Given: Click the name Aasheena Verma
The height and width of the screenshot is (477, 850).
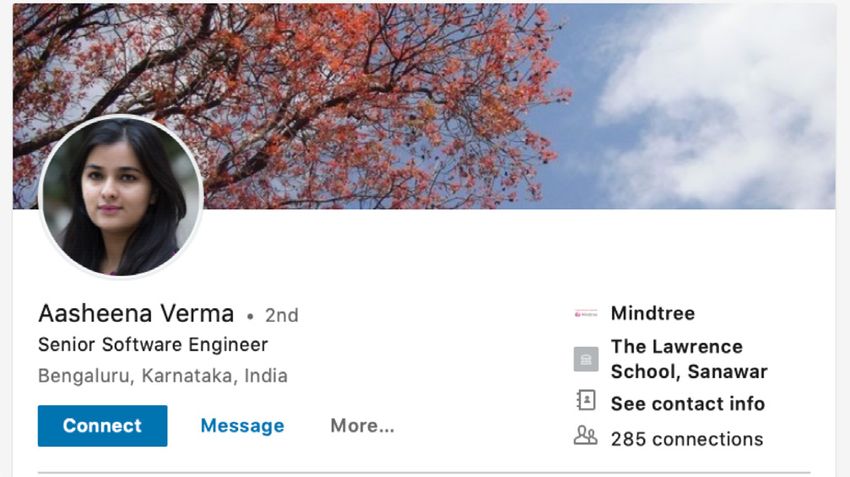Looking at the screenshot, I should click(136, 314).
